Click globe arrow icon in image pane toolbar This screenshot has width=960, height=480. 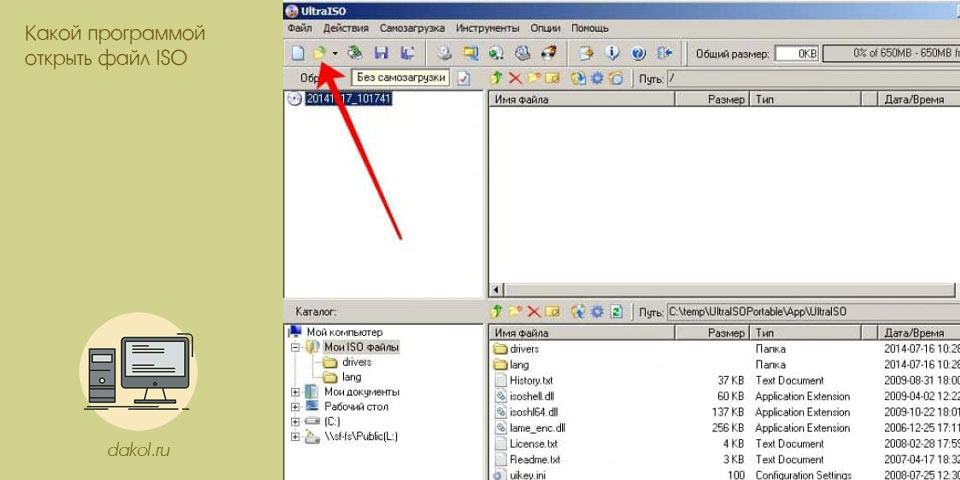tap(578, 78)
